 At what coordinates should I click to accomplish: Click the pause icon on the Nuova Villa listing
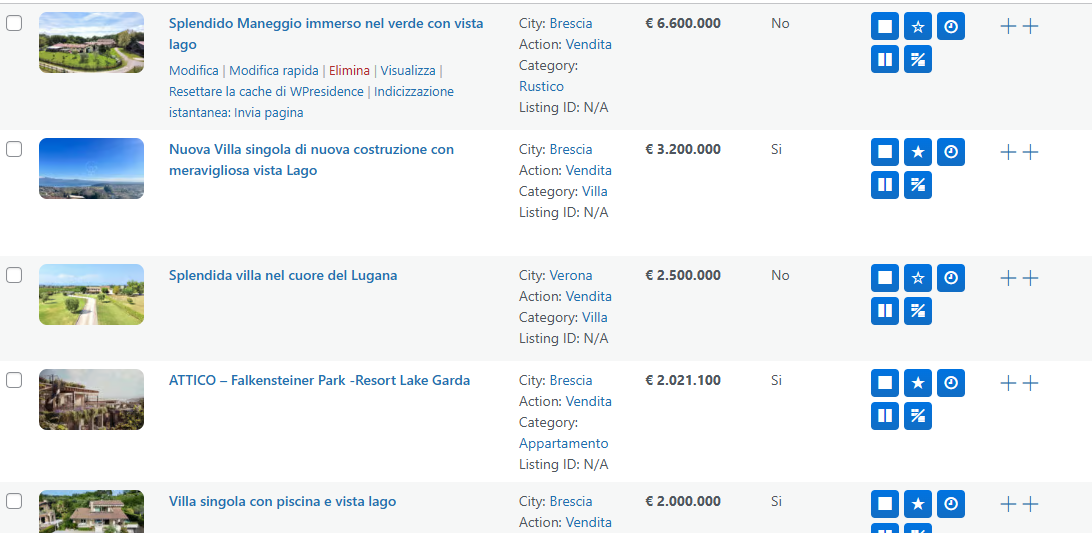click(885, 185)
